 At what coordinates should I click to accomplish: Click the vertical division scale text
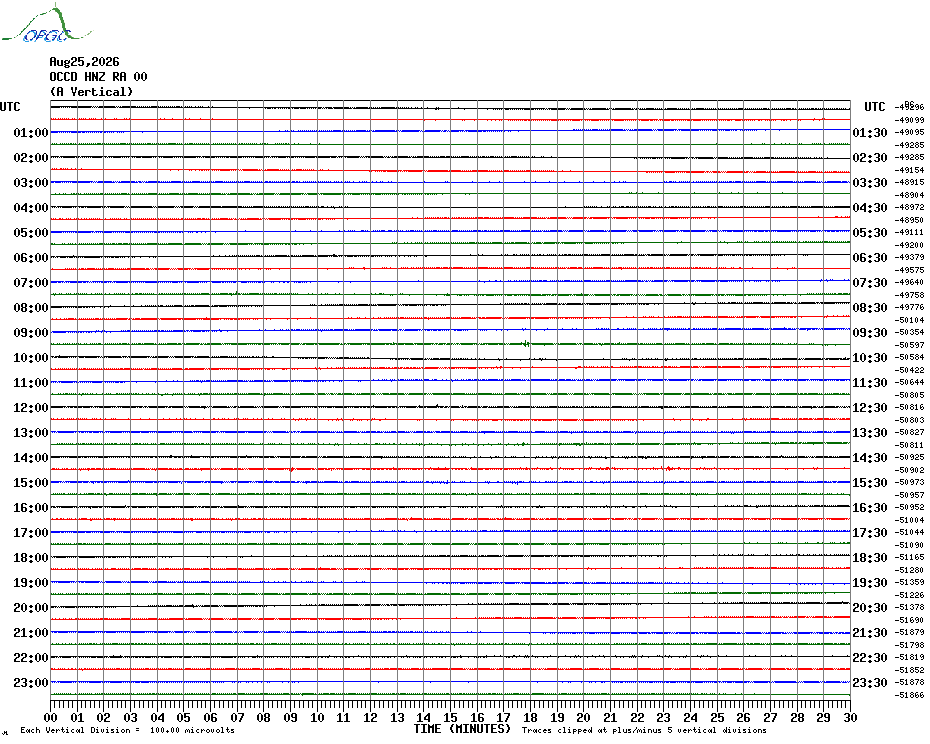coord(128,730)
